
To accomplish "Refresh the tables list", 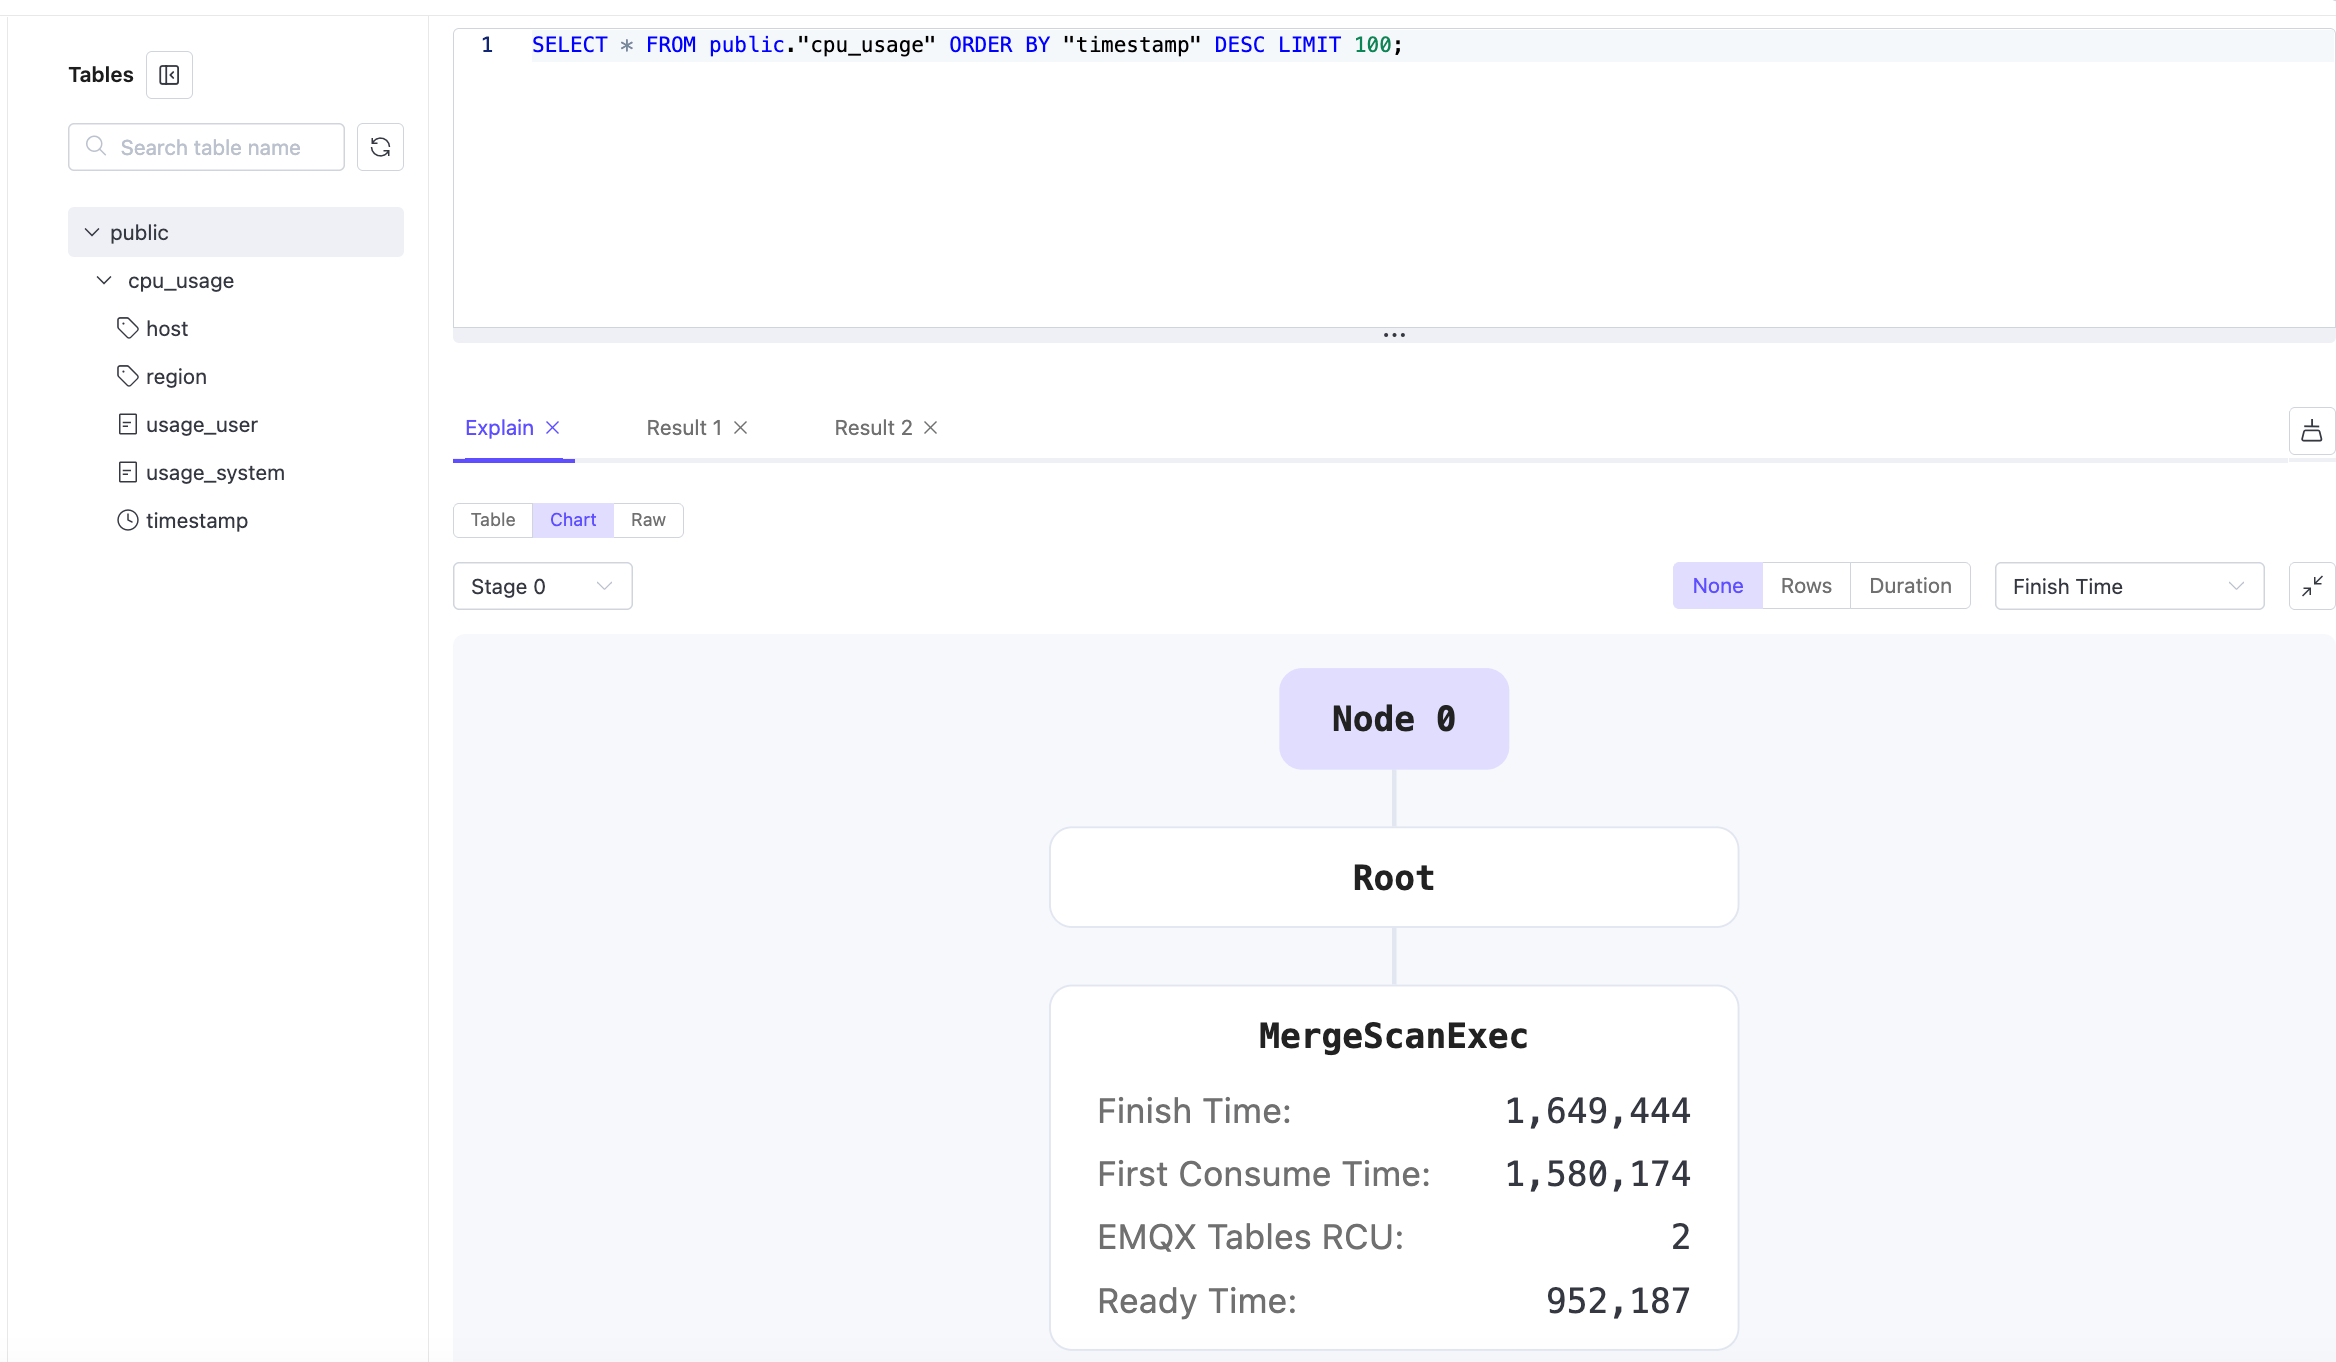I will 380,147.
